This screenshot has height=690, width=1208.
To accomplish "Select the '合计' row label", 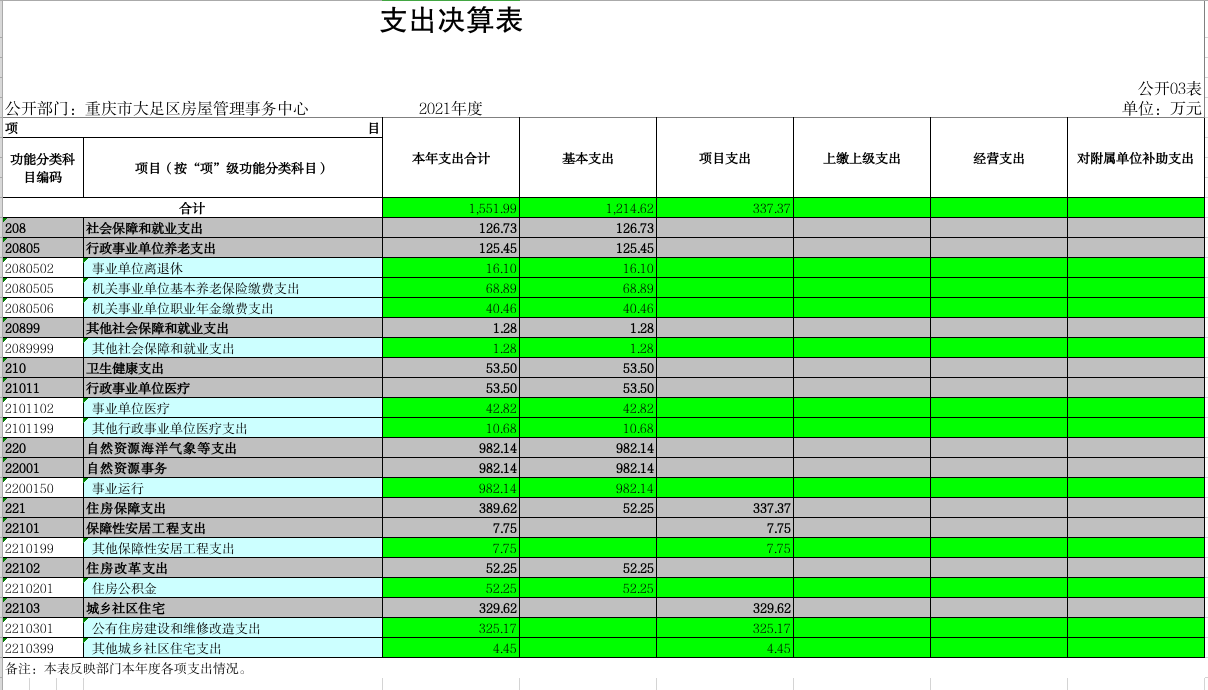I will (x=193, y=208).
